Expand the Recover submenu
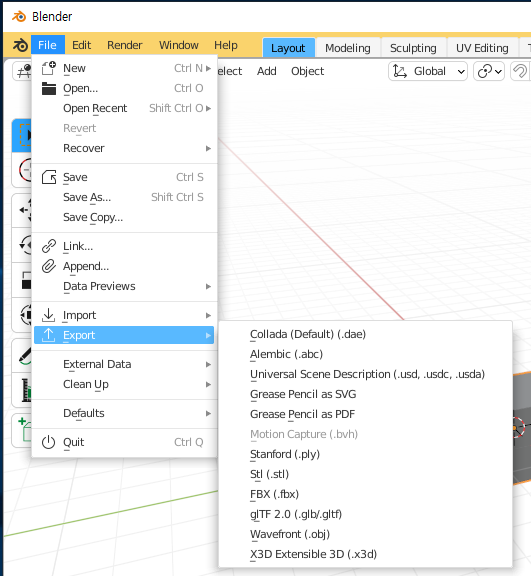 [x=208, y=148]
